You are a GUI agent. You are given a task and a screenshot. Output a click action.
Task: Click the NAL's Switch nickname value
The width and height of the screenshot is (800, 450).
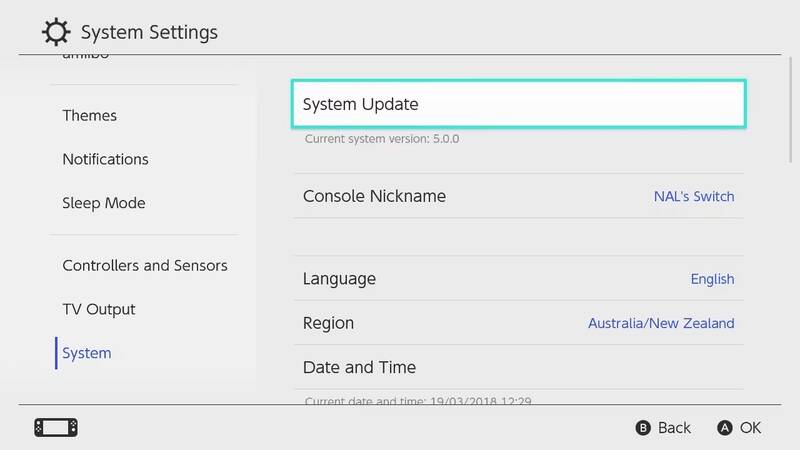pos(694,196)
